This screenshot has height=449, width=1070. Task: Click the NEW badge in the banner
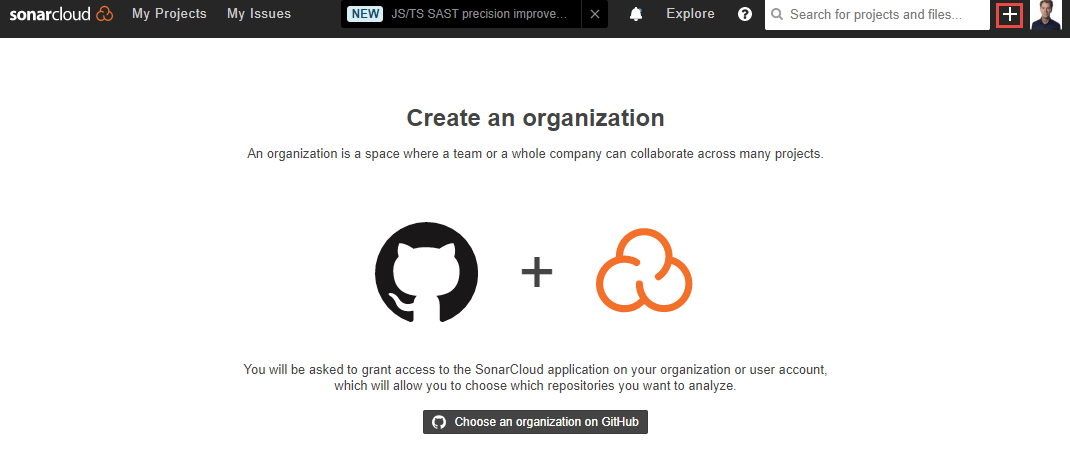click(x=365, y=14)
